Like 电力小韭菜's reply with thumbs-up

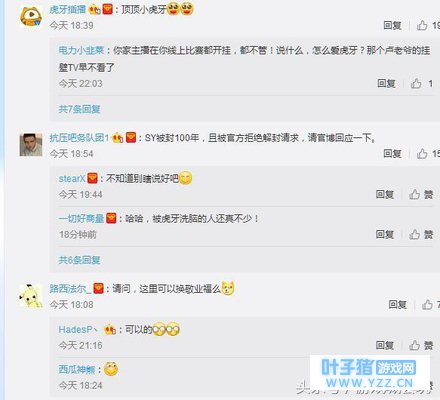[416, 83]
